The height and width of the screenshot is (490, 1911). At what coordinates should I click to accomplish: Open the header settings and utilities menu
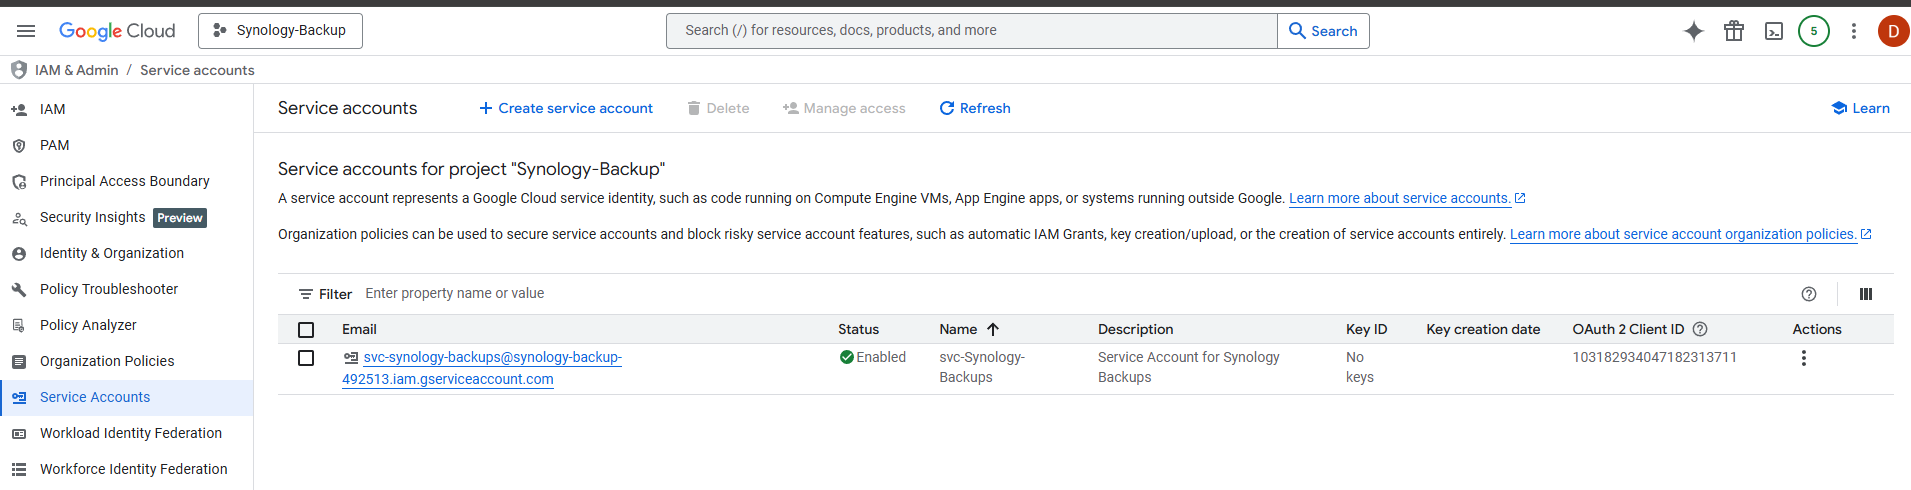1854,31
